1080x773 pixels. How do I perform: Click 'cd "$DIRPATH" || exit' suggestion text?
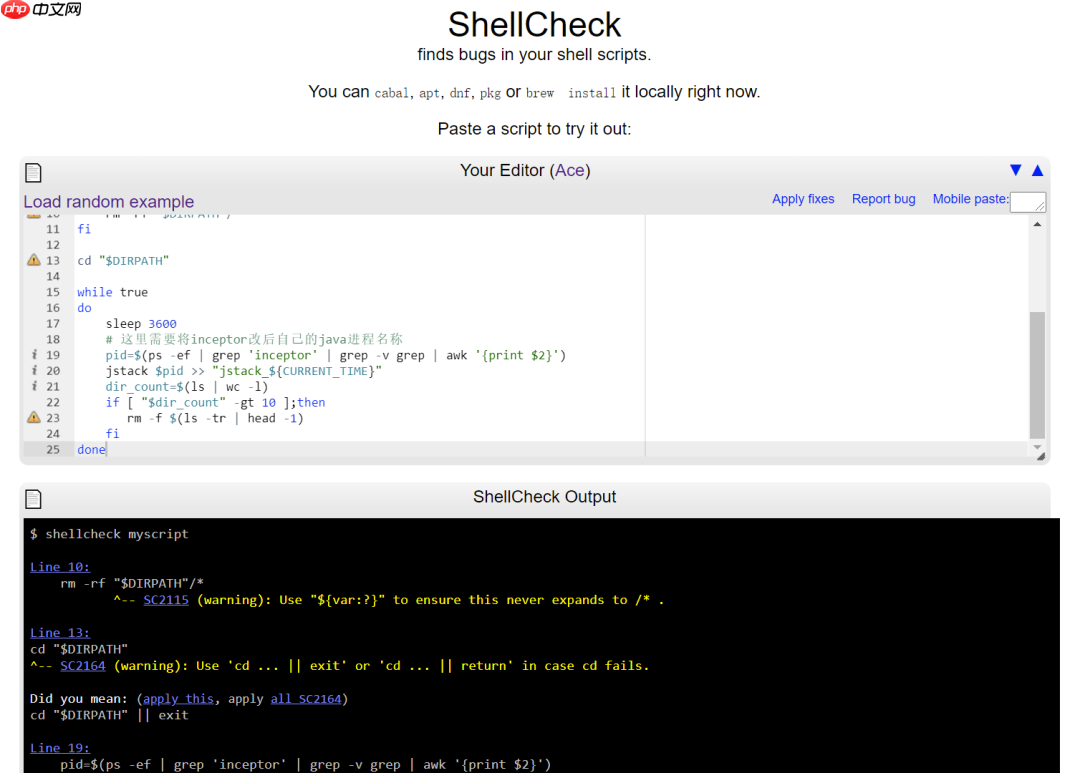coord(109,715)
